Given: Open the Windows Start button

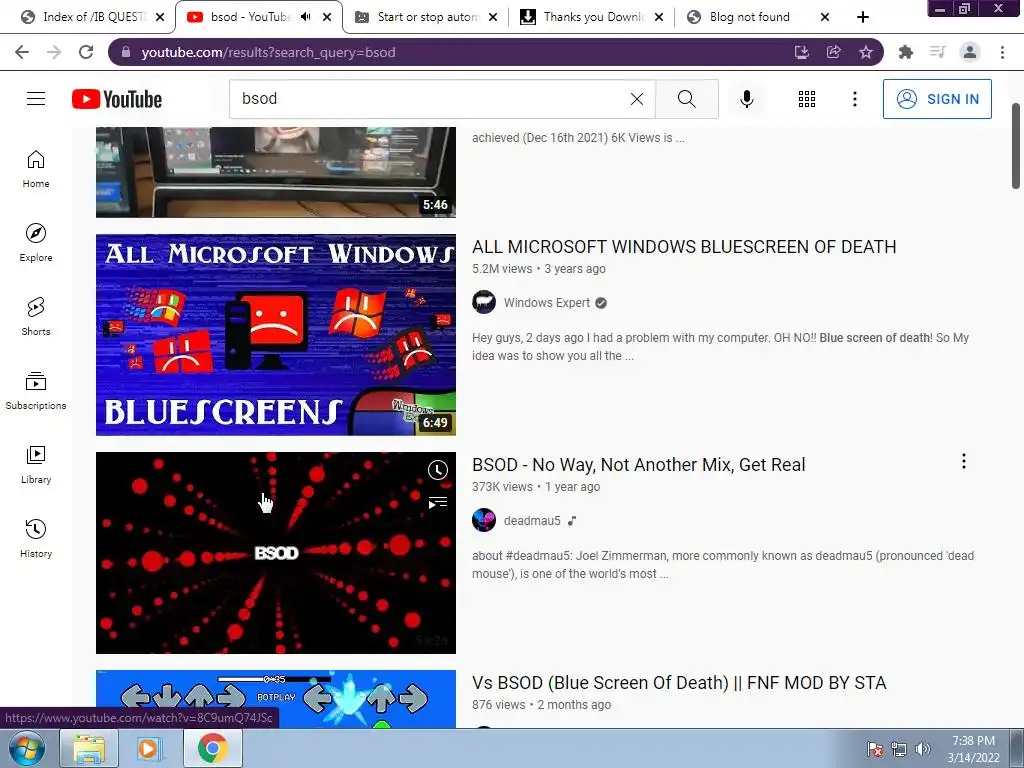Looking at the screenshot, I should 27,748.
